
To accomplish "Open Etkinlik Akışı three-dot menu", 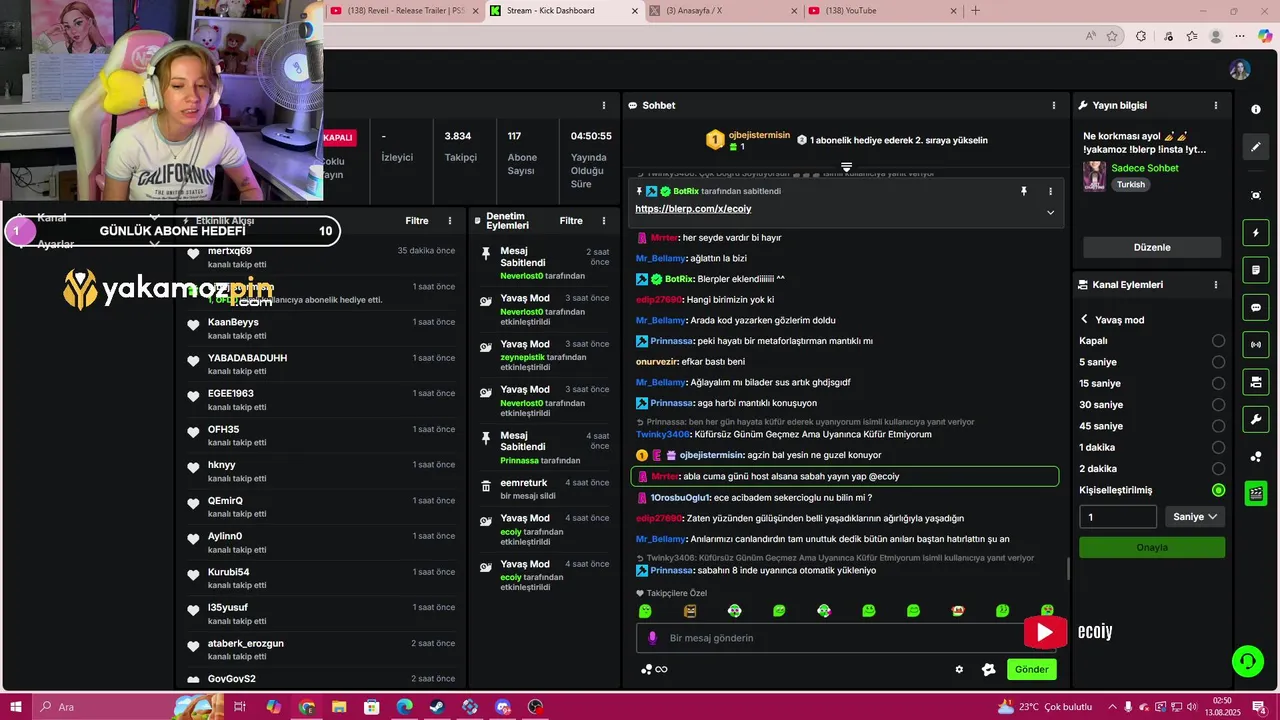I will coord(450,221).
